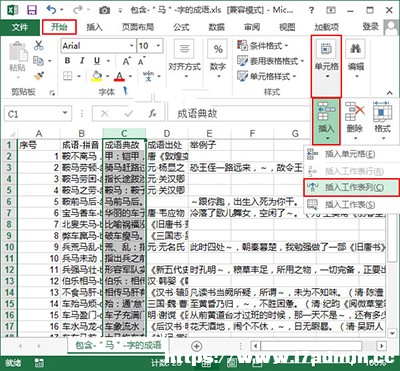The image size is (400, 371).
Task: Select 插入单元格(E) menu entry
Action: pyautogui.click(x=351, y=154)
